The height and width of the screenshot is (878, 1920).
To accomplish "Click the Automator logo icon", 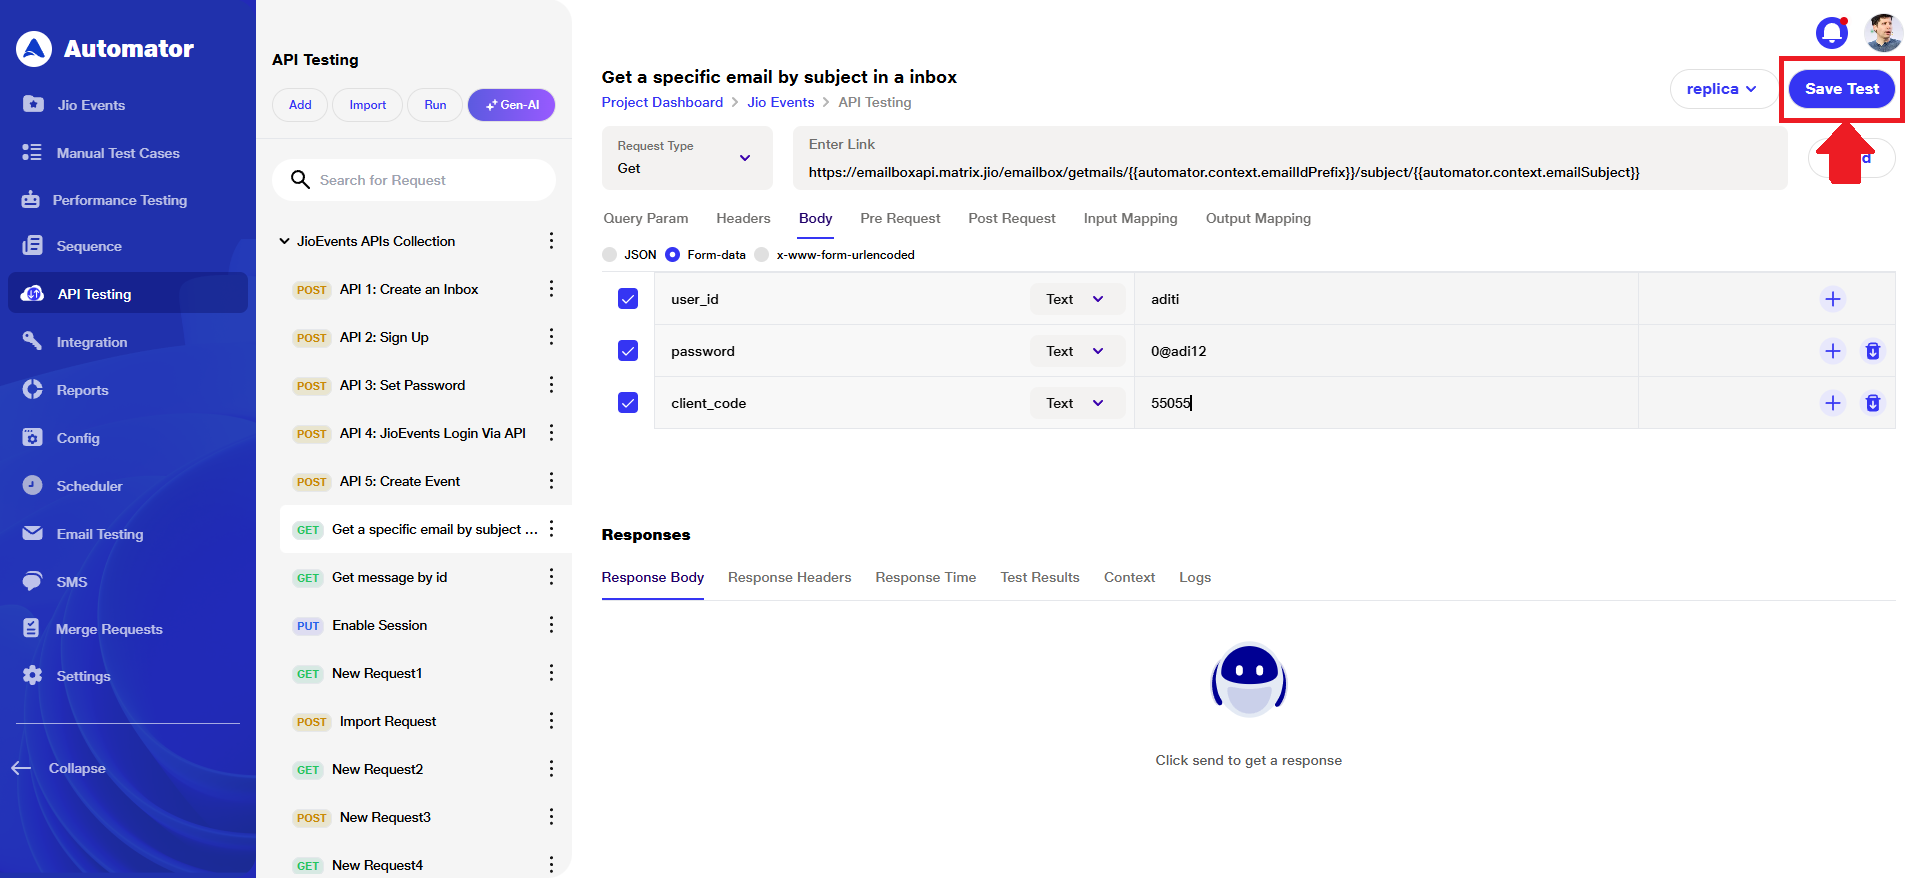I will tap(34, 49).
